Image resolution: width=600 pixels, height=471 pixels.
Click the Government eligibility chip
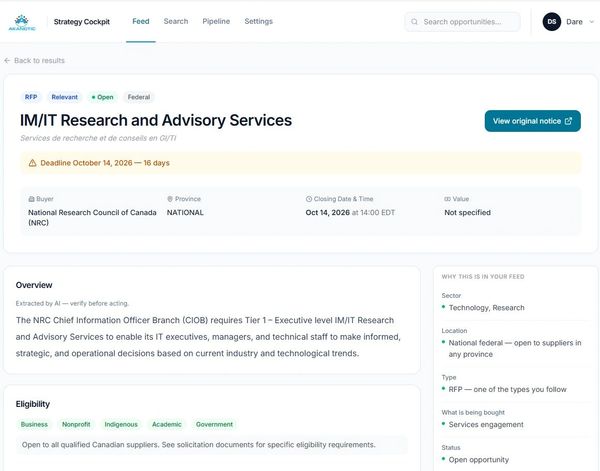[214, 424]
